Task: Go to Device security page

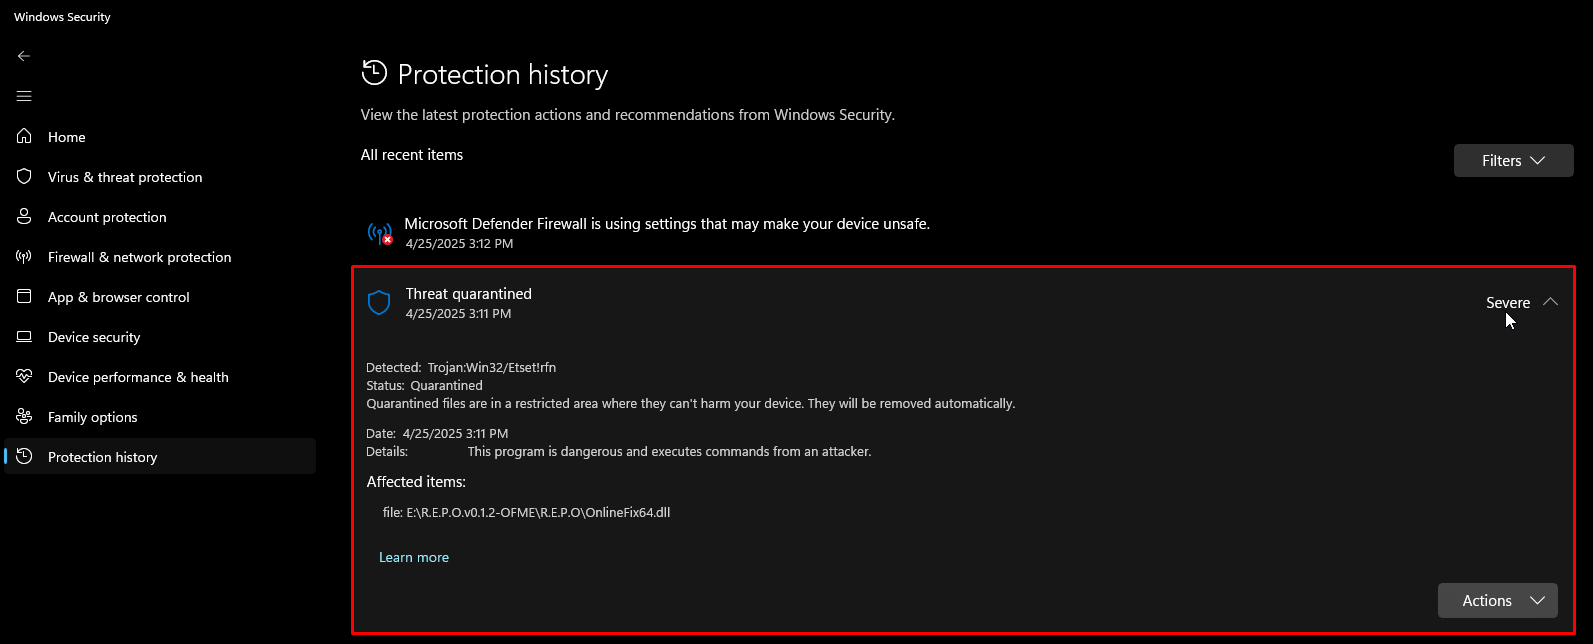Action: click(94, 337)
